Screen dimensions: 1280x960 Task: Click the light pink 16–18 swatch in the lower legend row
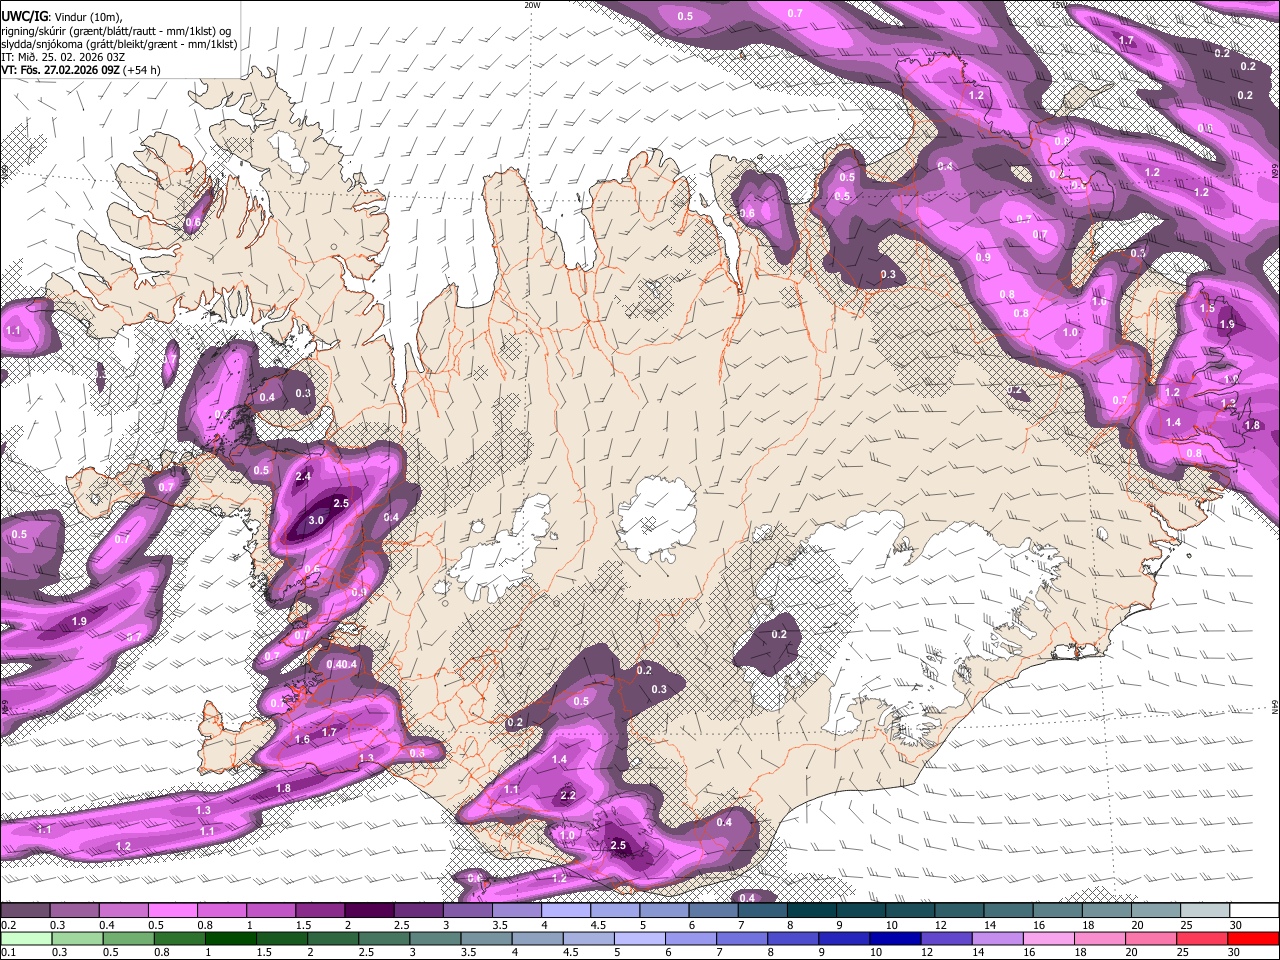click(x=1050, y=938)
